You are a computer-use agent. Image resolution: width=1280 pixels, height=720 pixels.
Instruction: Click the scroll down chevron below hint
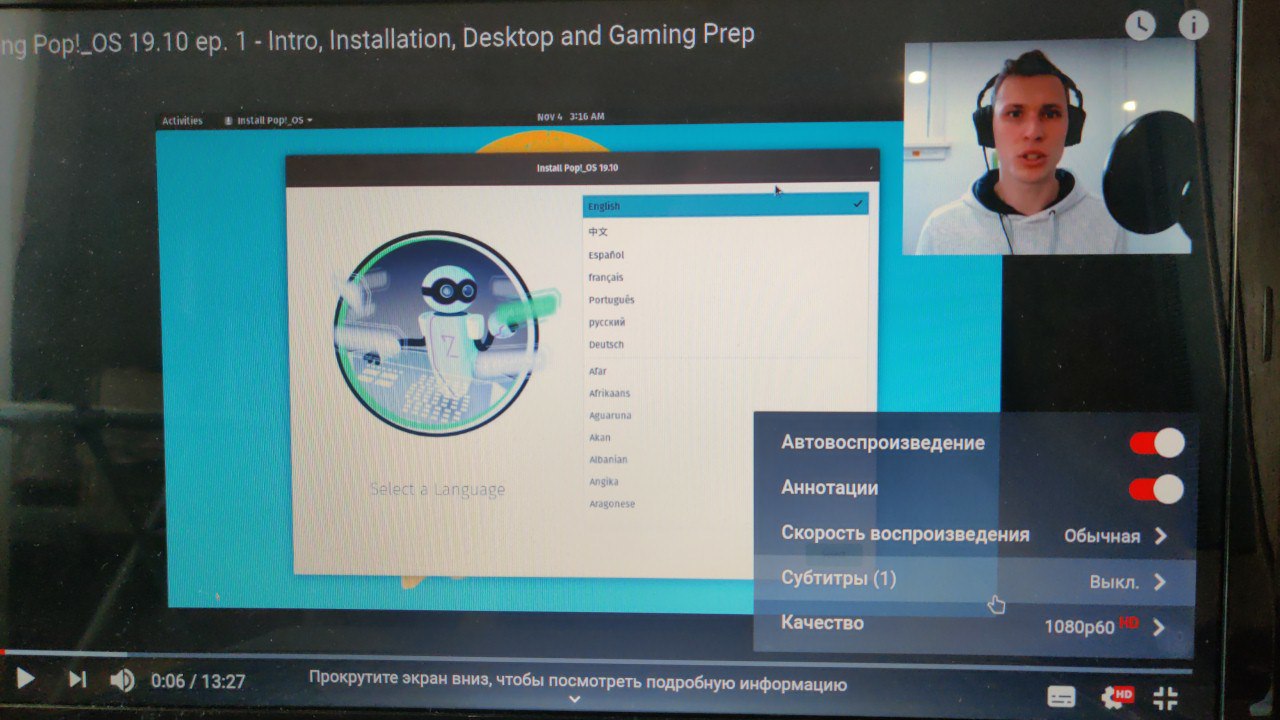pos(574,701)
